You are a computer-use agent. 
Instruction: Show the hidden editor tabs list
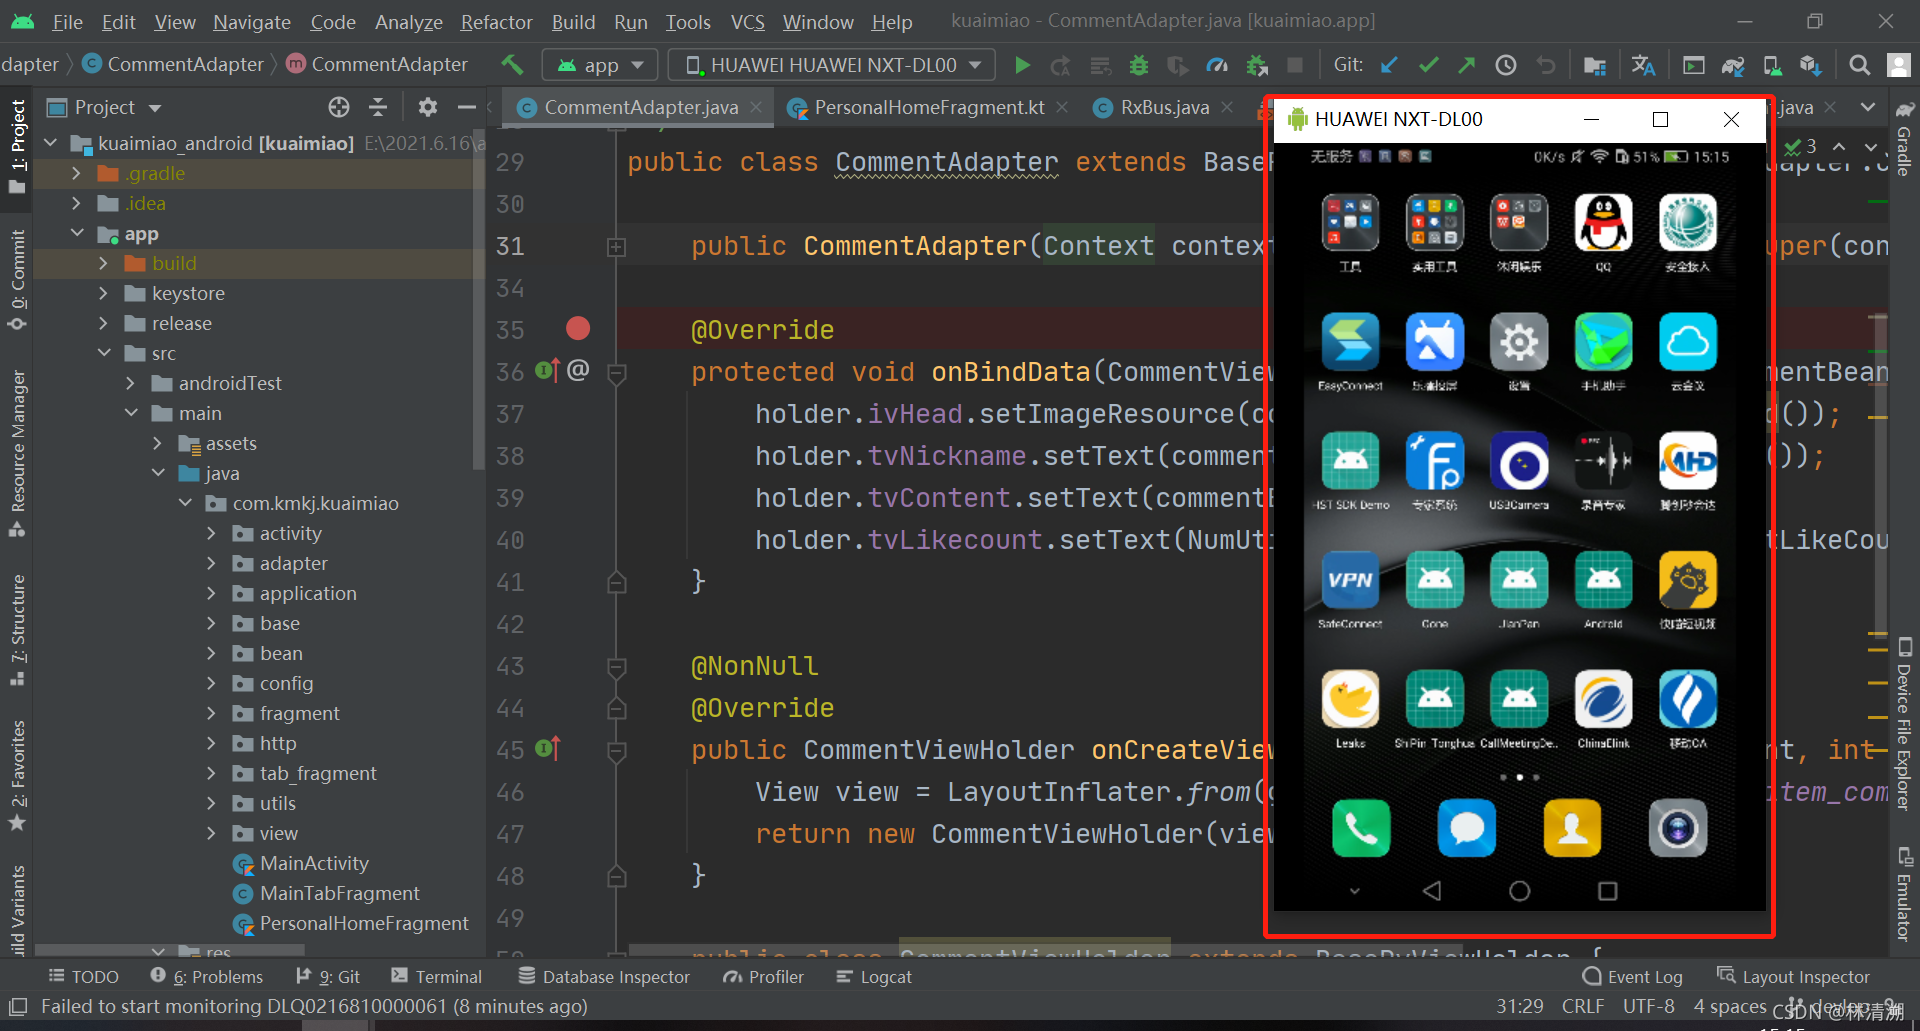coord(1867,107)
